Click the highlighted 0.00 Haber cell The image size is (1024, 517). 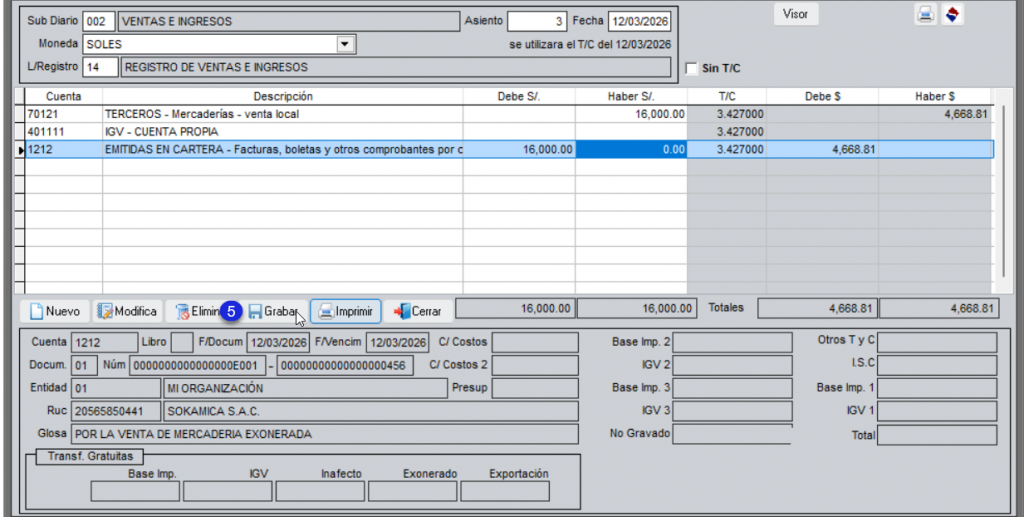coord(631,149)
